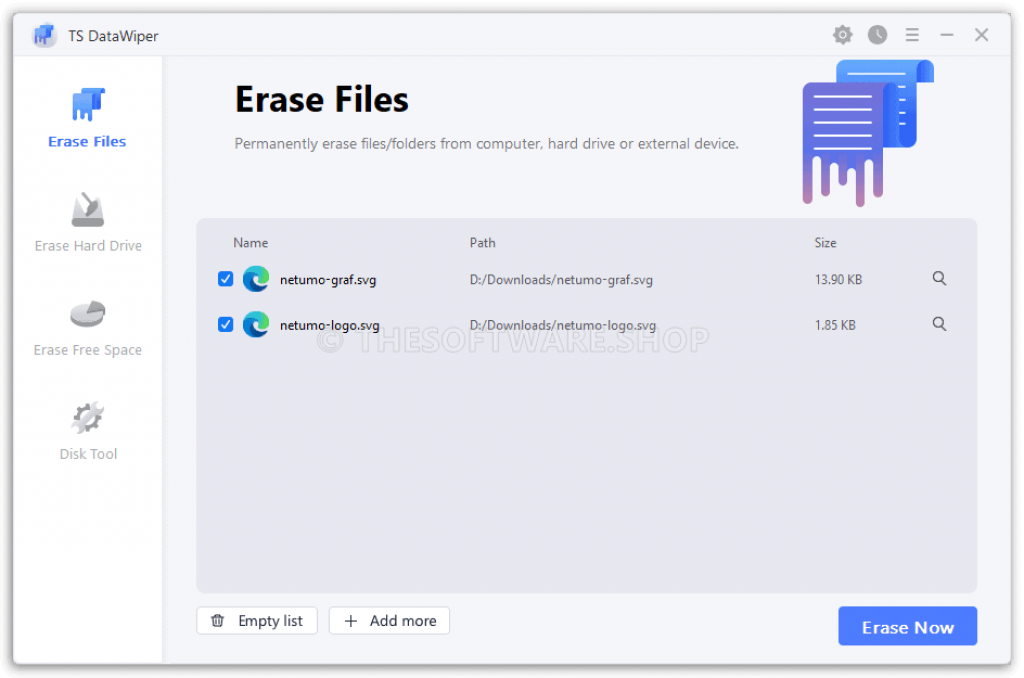Click the path D:/Downloads/netumo-logo.svg

563,325
